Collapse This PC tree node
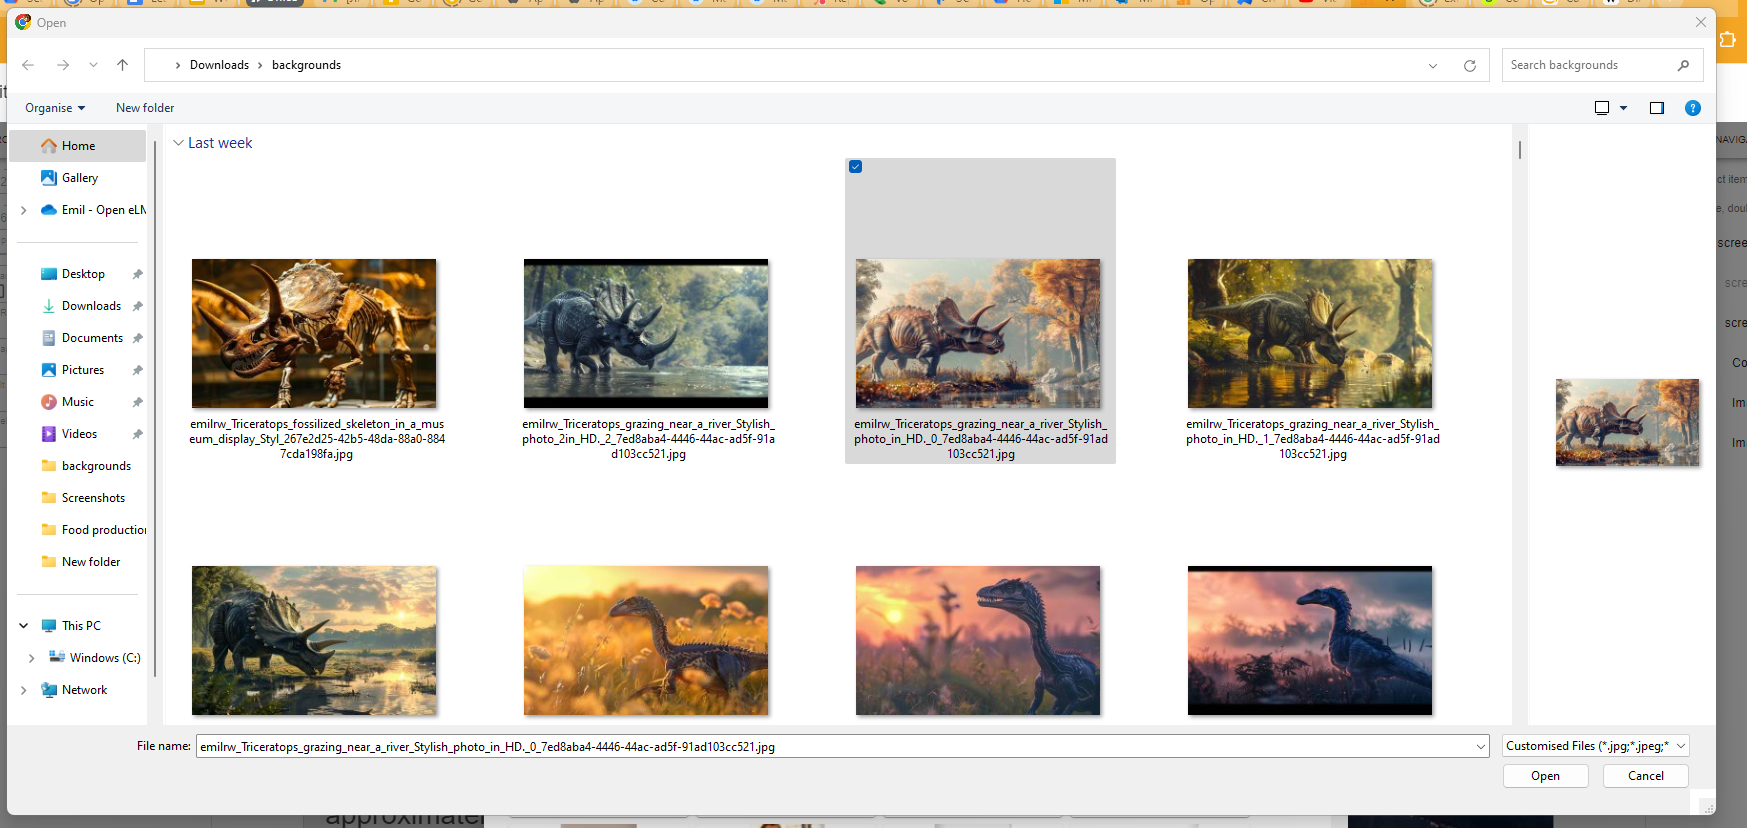 pyautogui.click(x=23, y=626)
